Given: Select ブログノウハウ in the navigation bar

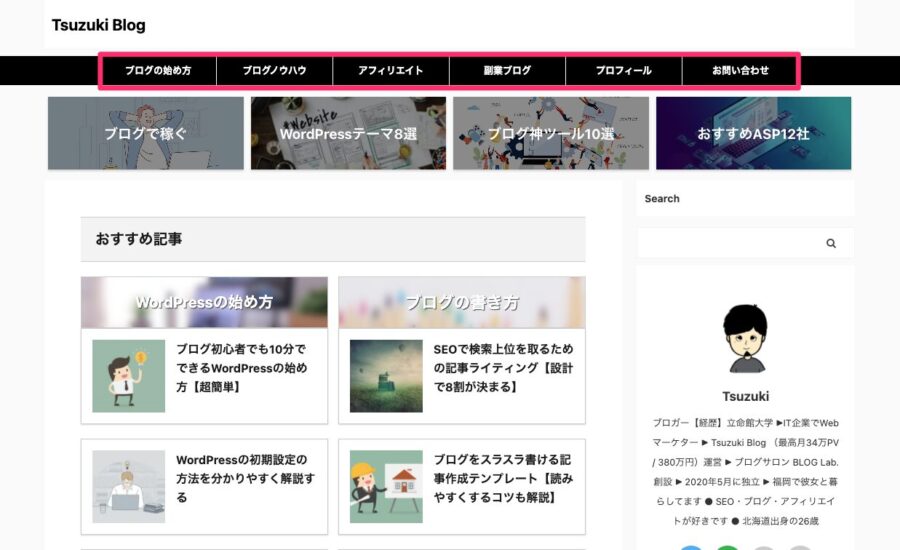Looking at the screenshot, I should pos(274,71).
